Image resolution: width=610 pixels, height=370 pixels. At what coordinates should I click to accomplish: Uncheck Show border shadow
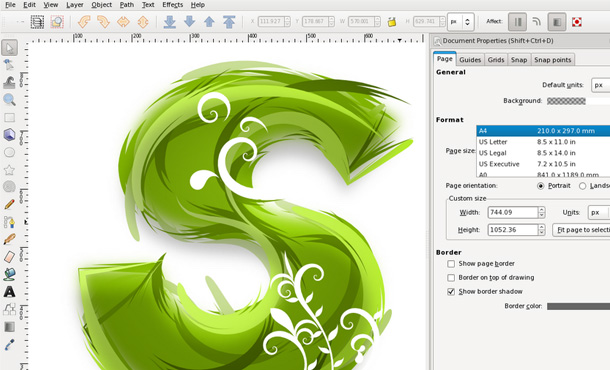click(x=451, y=291)
